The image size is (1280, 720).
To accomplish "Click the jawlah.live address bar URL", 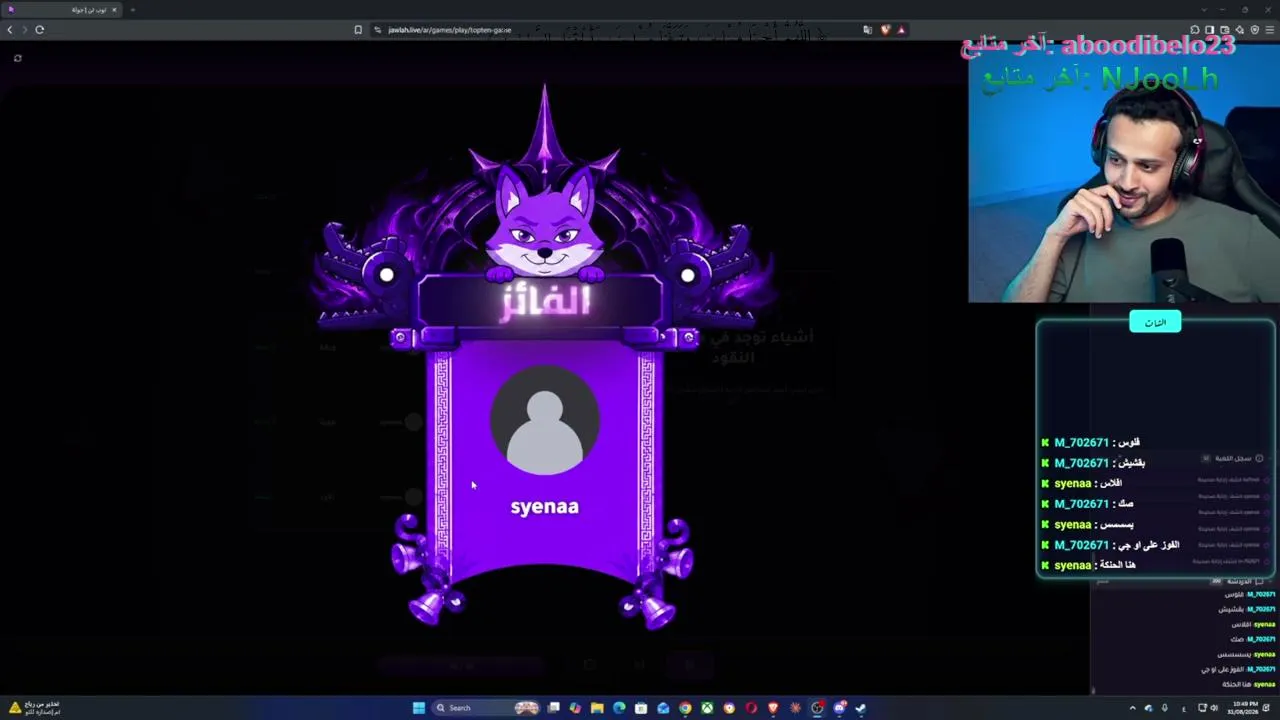I will point(450,30).
